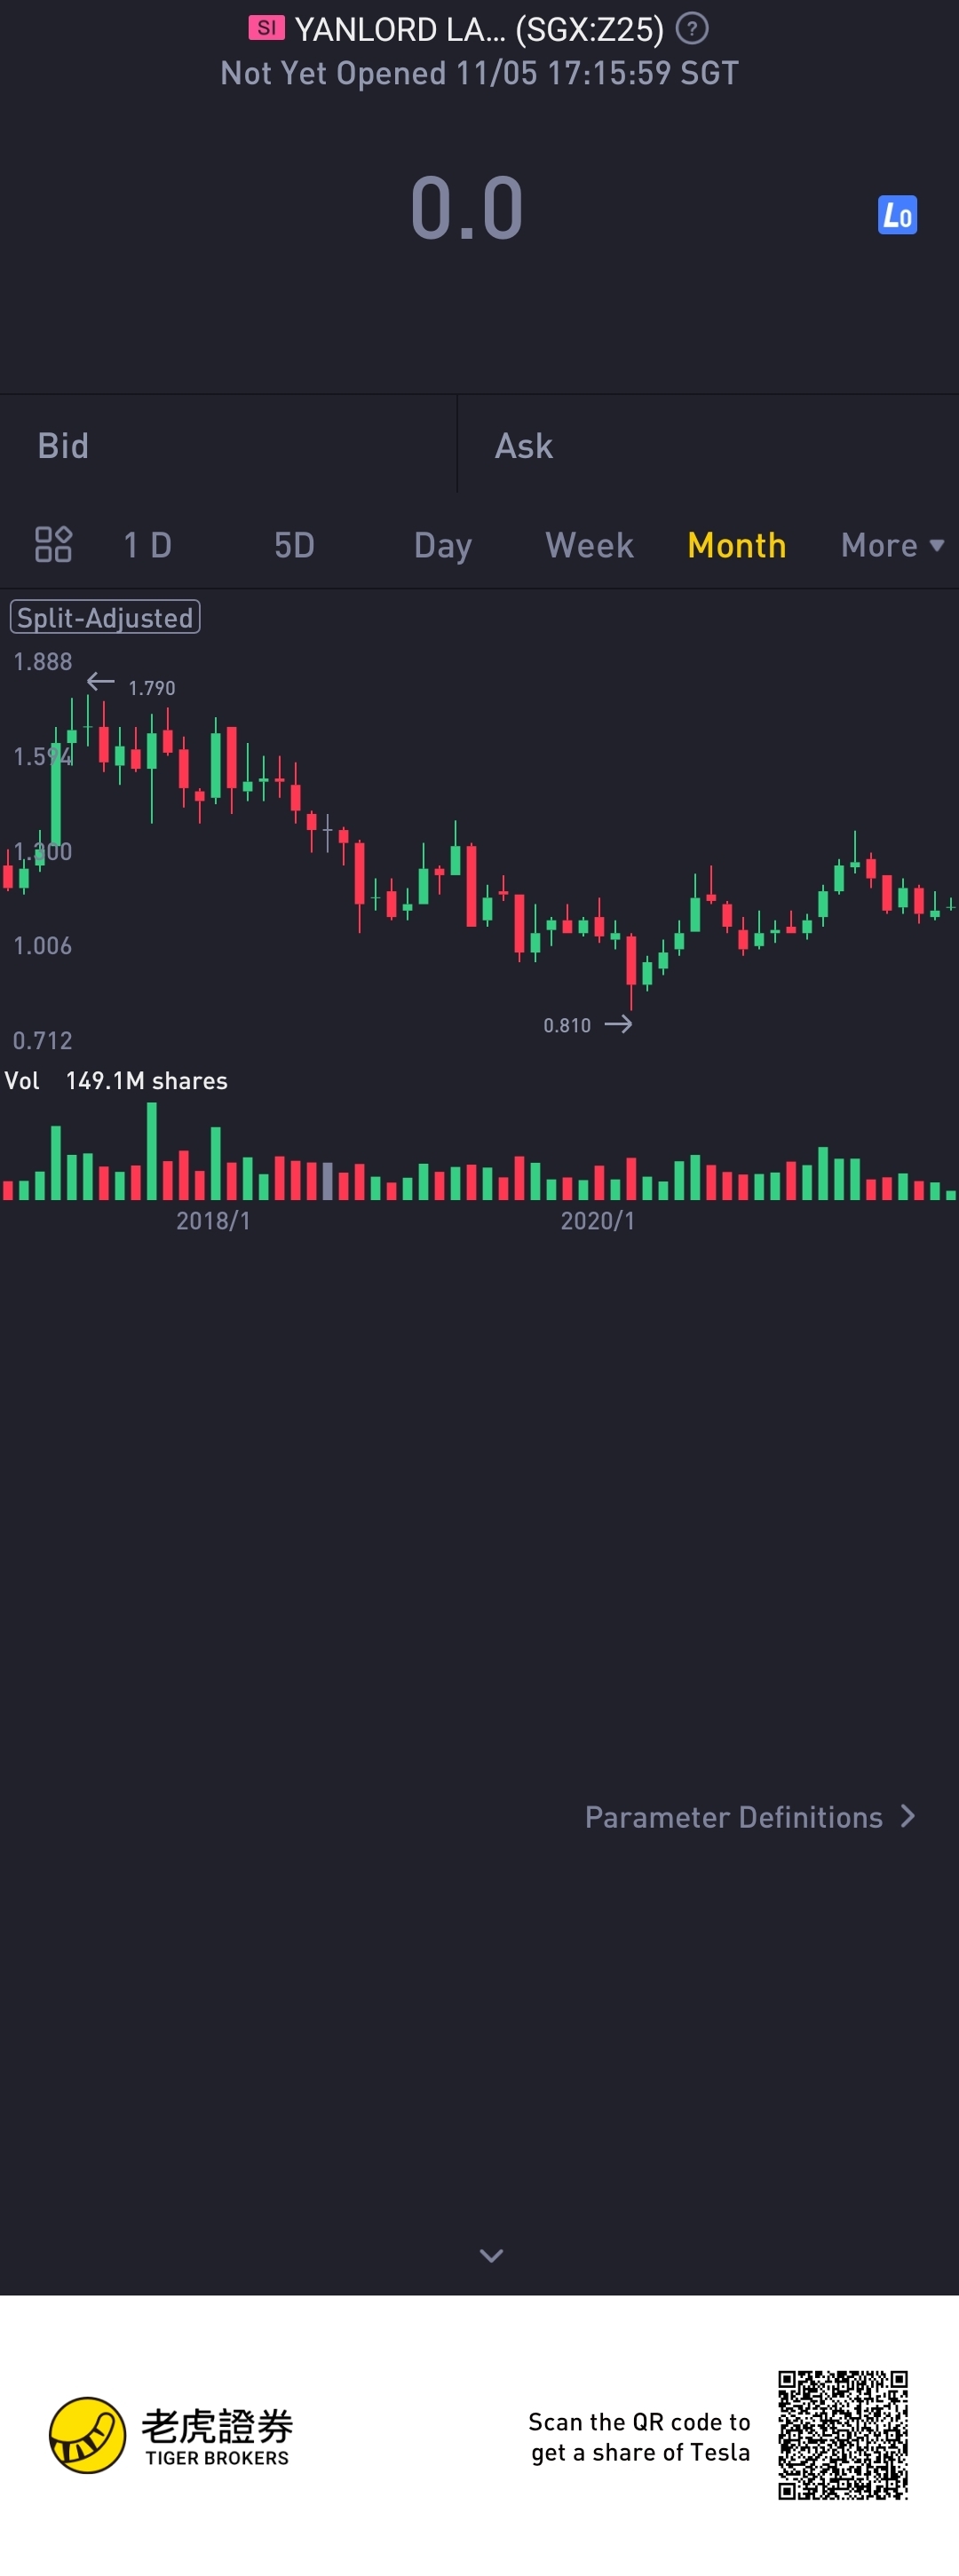Tap the Tesla share QR code
This screenshot has width=959, height=2576.
pos(843,2435)
